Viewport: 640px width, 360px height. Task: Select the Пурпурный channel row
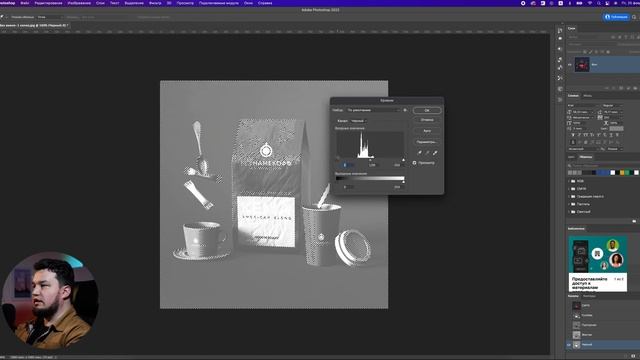pos(602,325)
